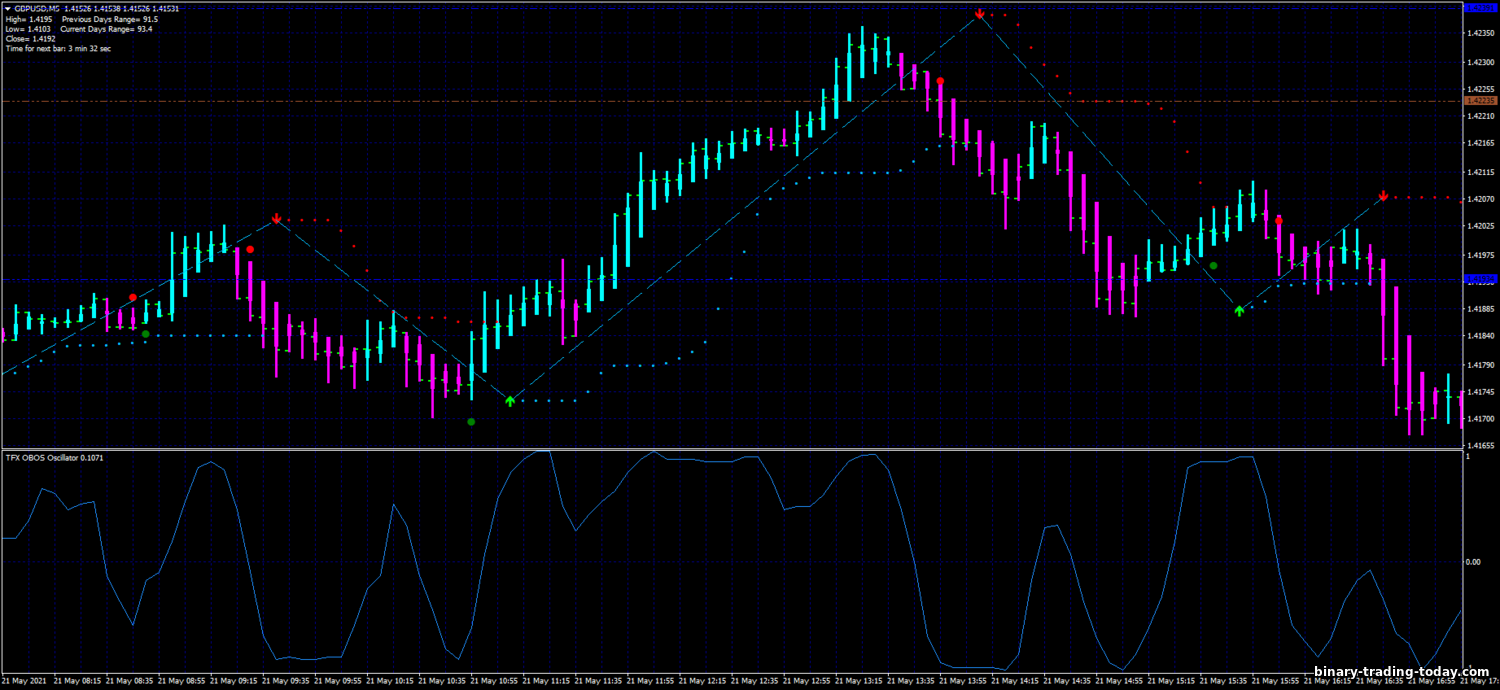Viewport: 1500px width, 690px height.
Task: Click the 'Current Days Range= 93.4' text
Action: tap(106, 29)
